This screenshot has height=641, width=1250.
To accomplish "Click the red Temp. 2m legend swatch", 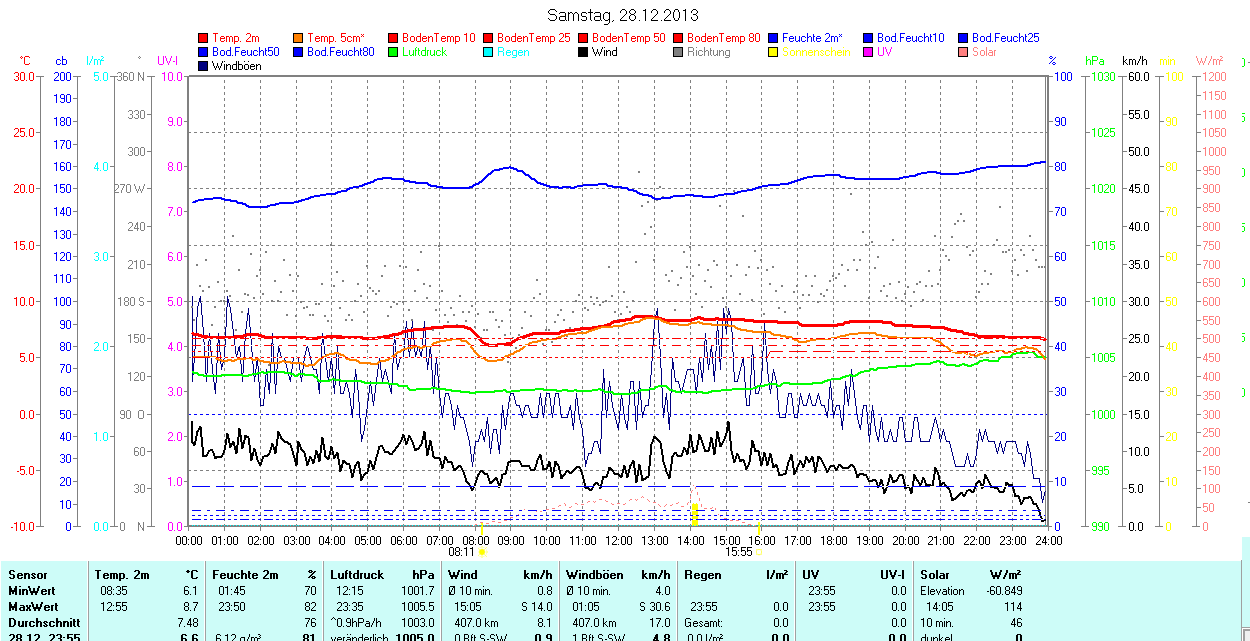I will (204, 38).
